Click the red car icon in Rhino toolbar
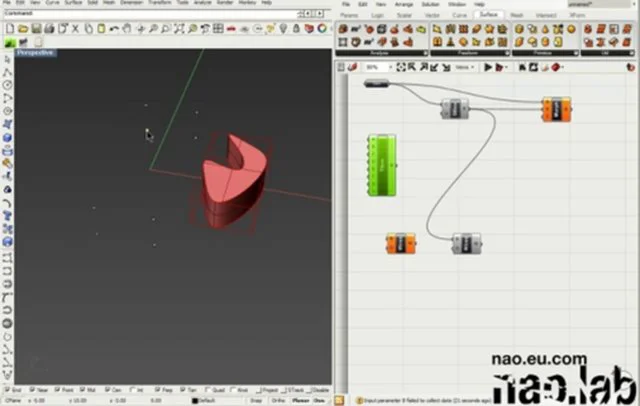The height and width of the screenshot is (406, 640). click(231, 29)
